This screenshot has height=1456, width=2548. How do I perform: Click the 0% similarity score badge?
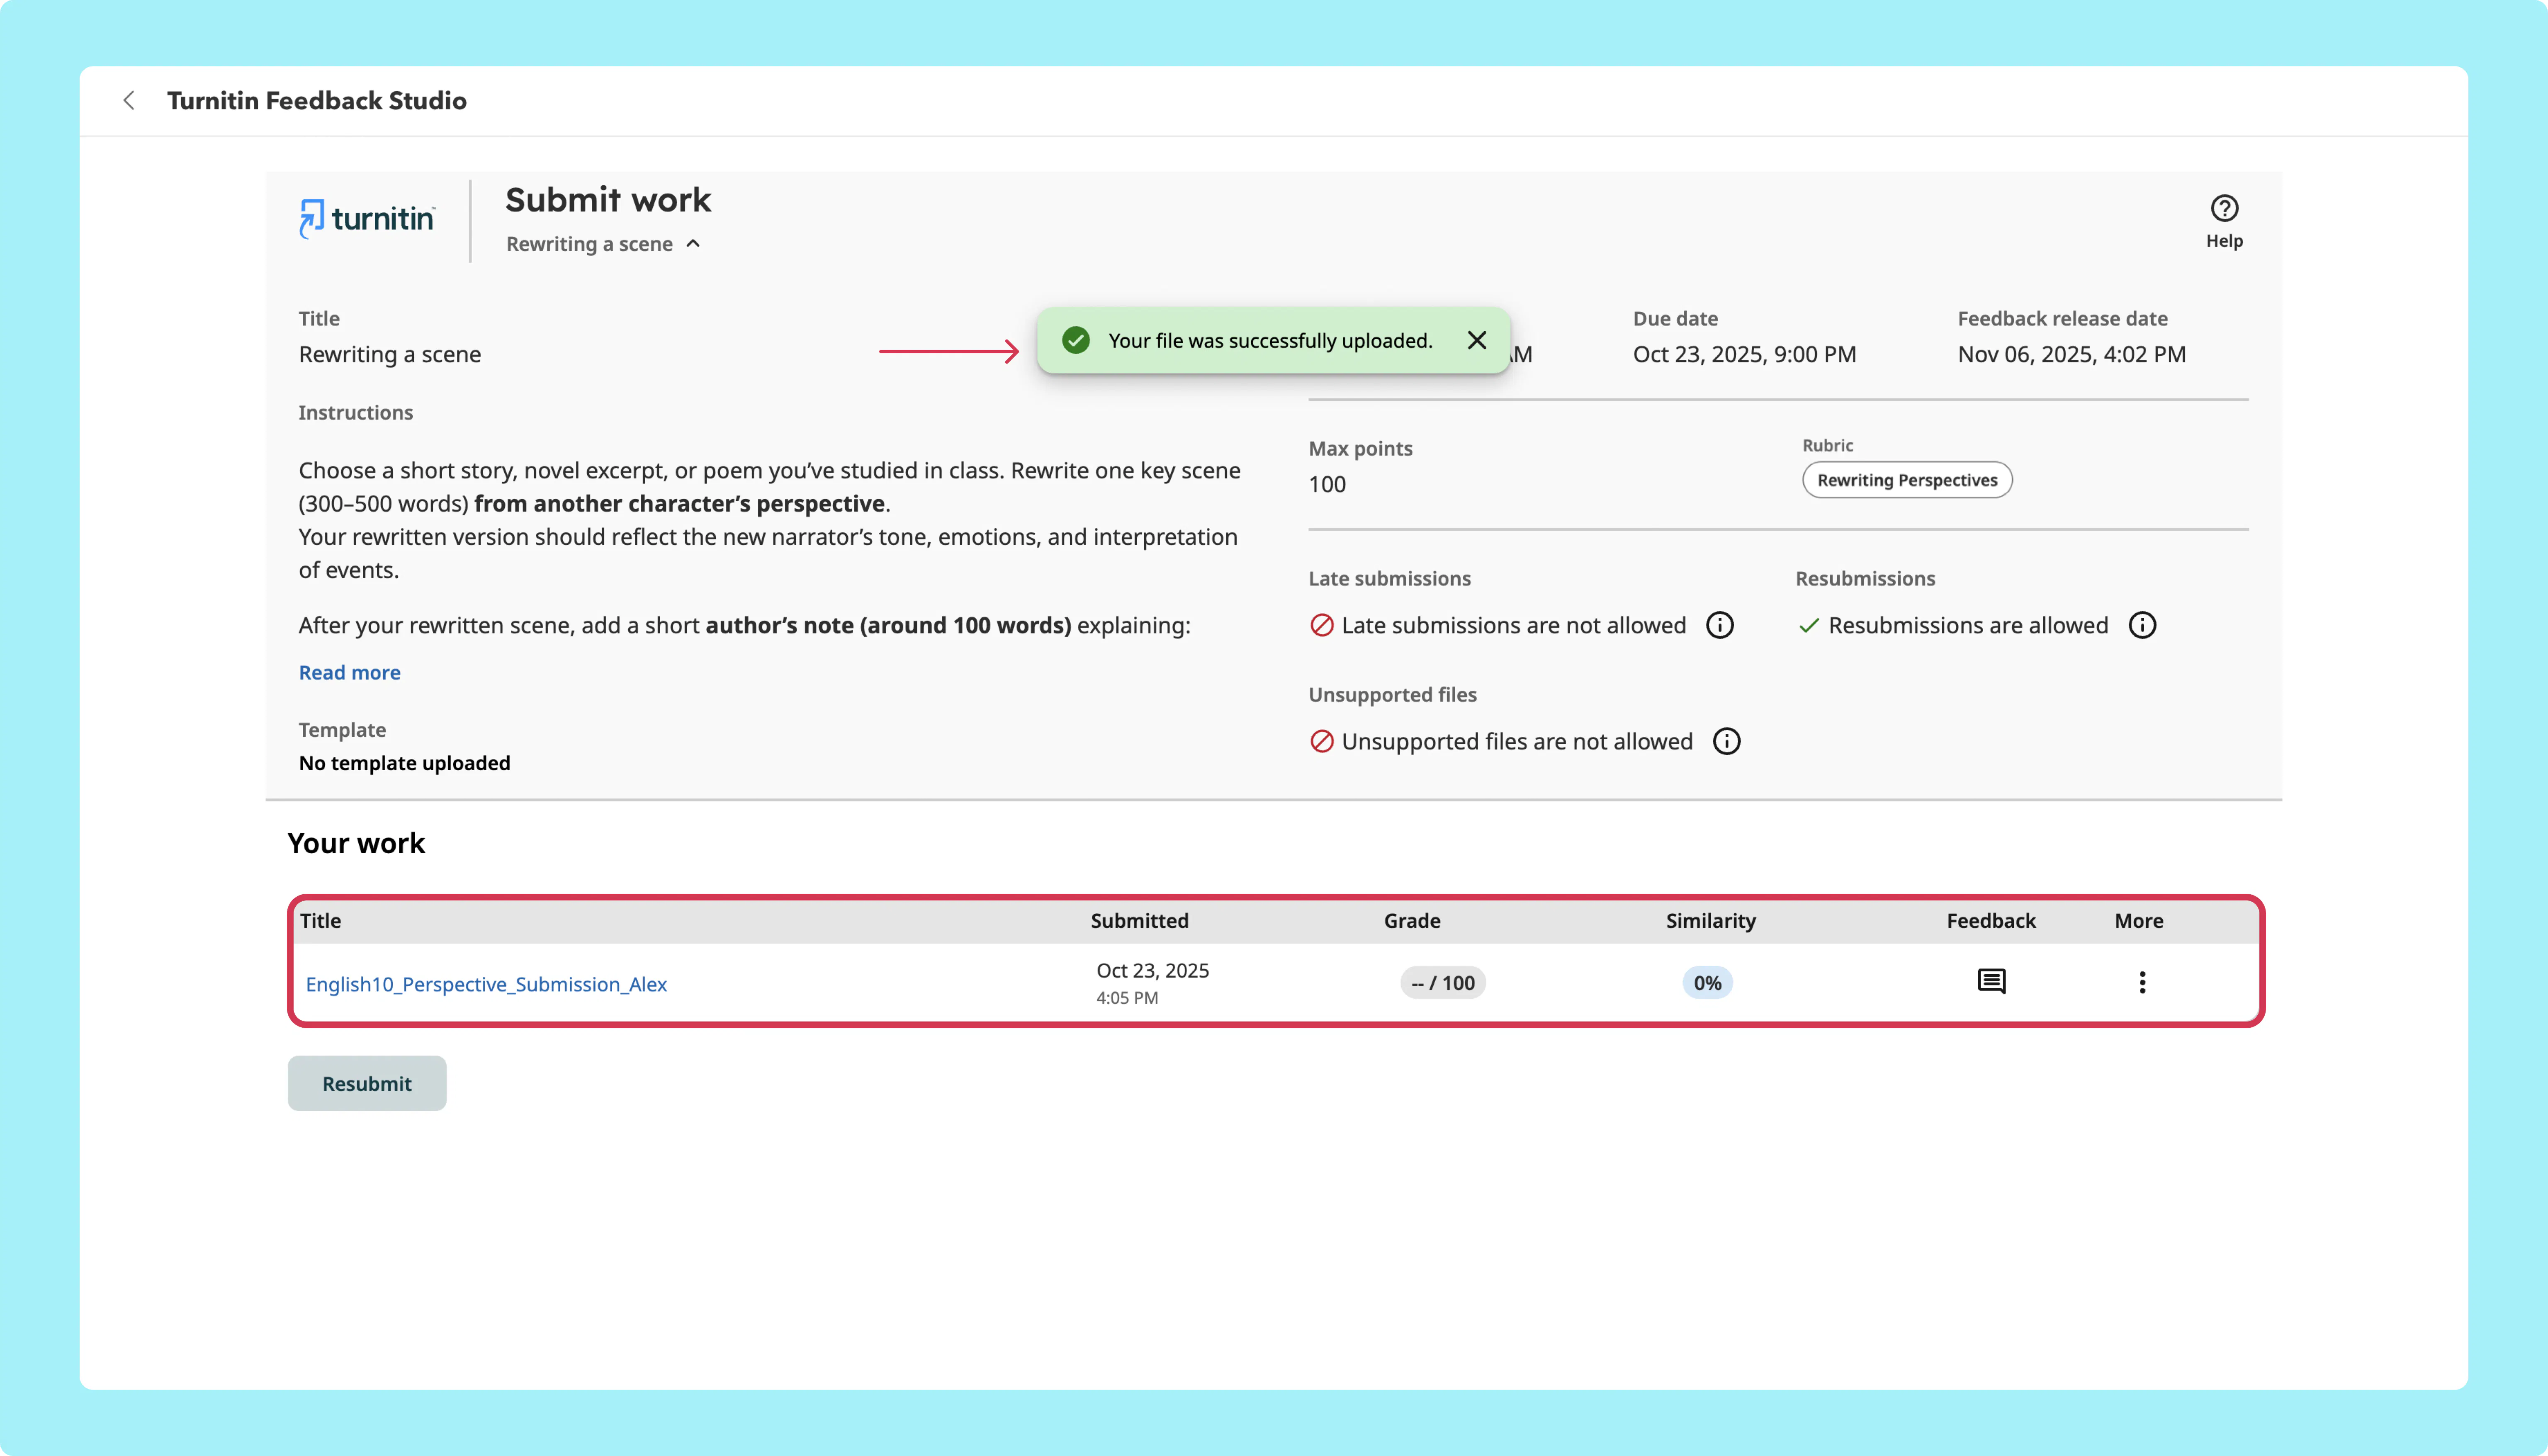point(1708,983)
